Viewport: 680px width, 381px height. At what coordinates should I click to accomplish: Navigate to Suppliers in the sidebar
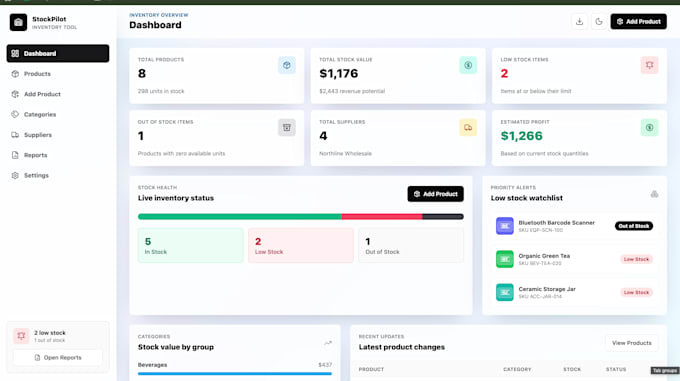click(58, 135)
